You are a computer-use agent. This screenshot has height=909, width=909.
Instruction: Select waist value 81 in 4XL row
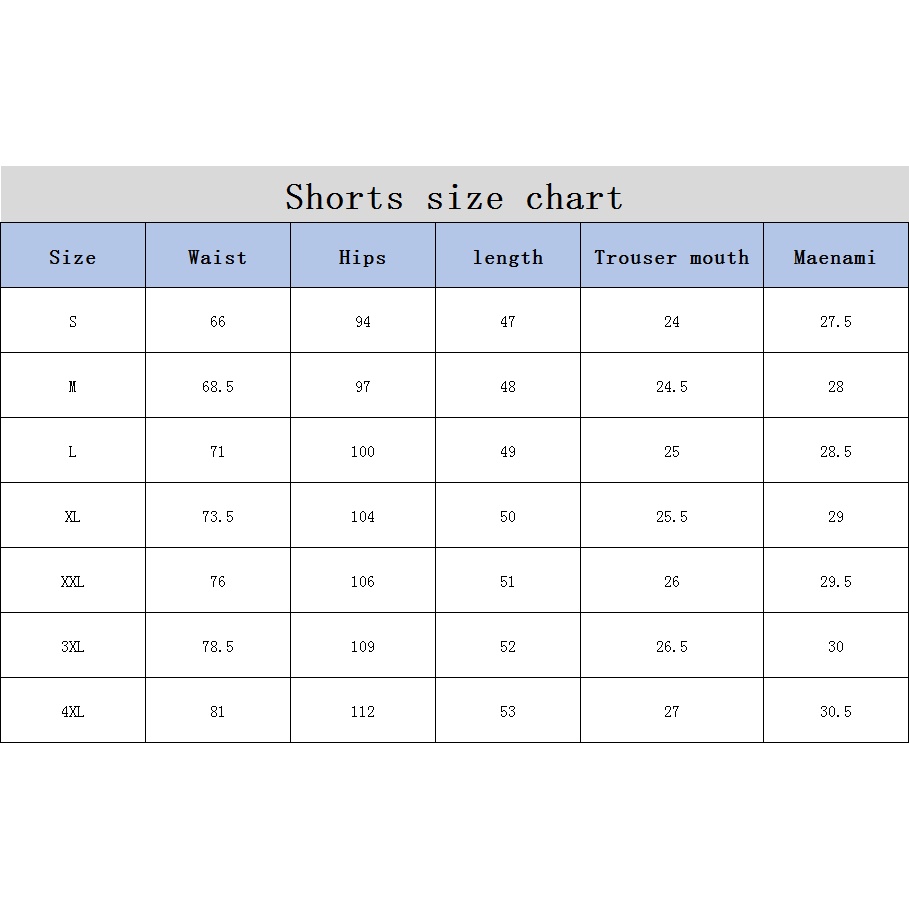pos(217,712)
